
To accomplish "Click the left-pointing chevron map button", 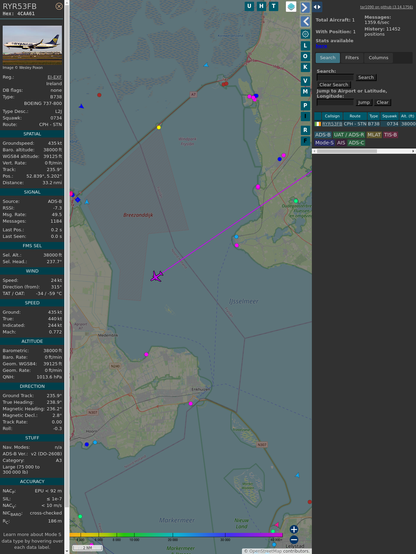I will coord(305,21).
